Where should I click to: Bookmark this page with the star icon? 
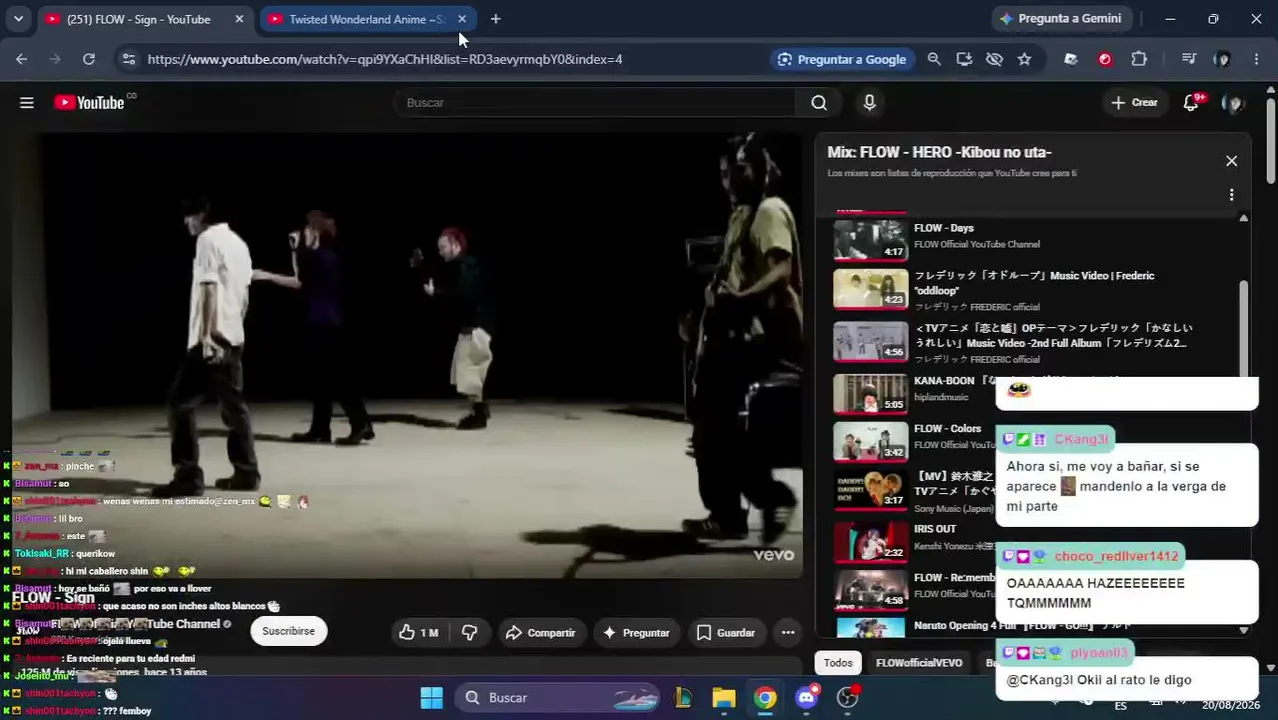click(1024, 59)
